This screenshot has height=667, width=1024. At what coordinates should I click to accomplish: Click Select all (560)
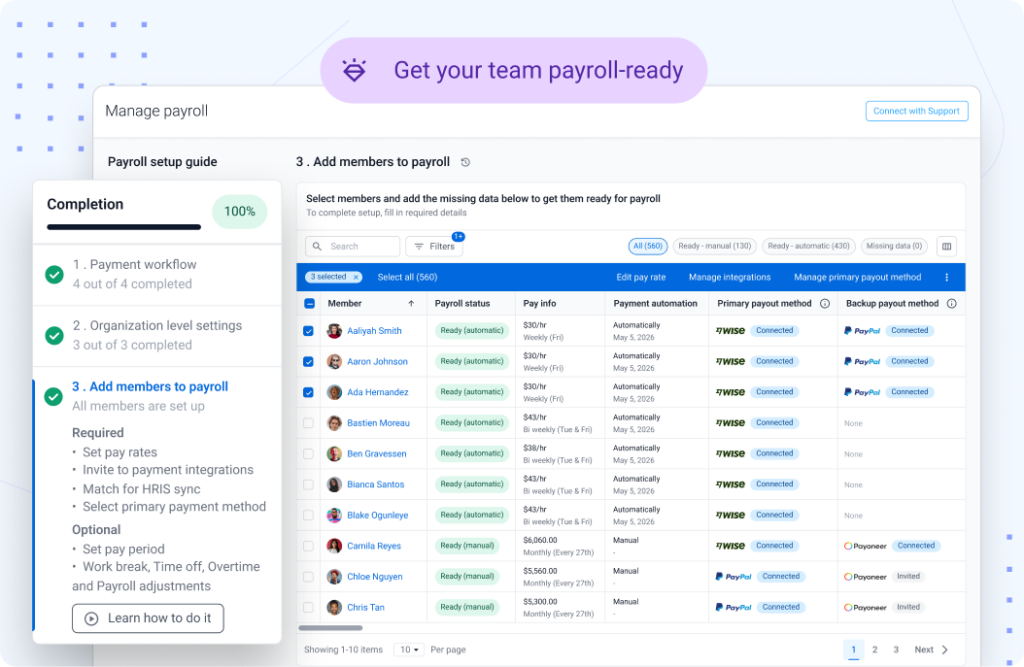tap(408, 277)
